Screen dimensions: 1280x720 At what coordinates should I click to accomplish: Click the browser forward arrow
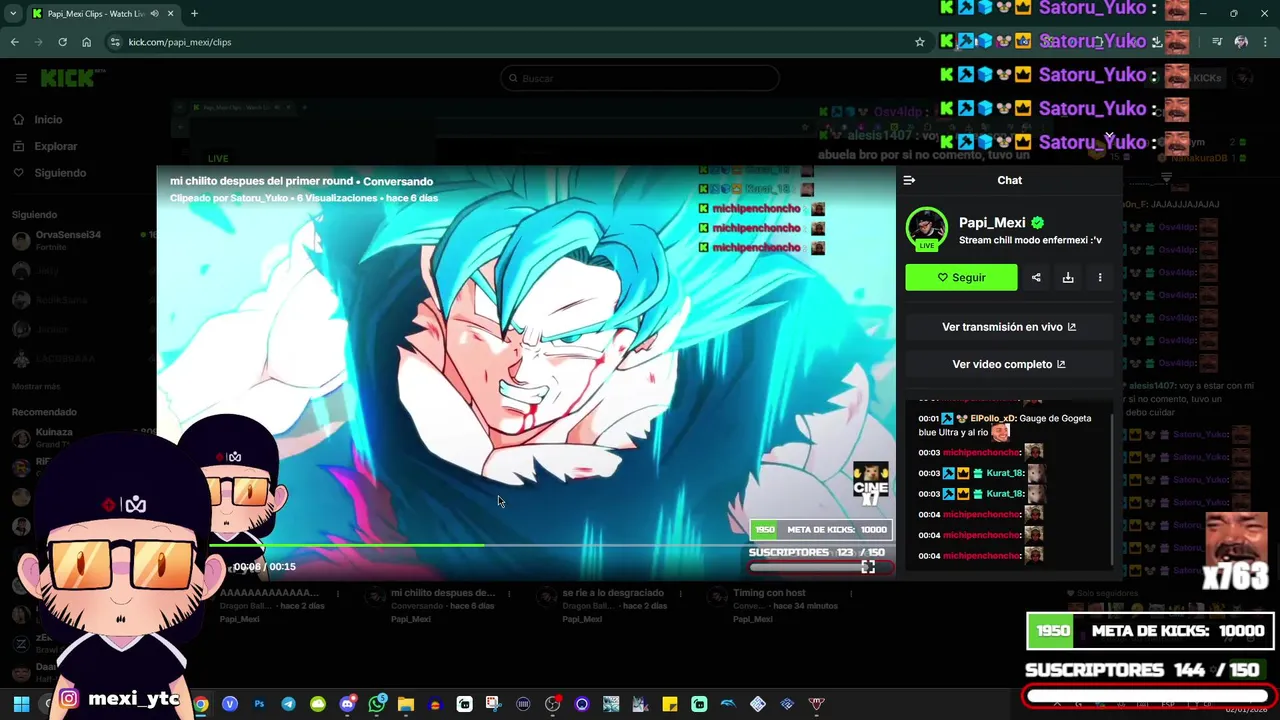[x=39, y=42]
